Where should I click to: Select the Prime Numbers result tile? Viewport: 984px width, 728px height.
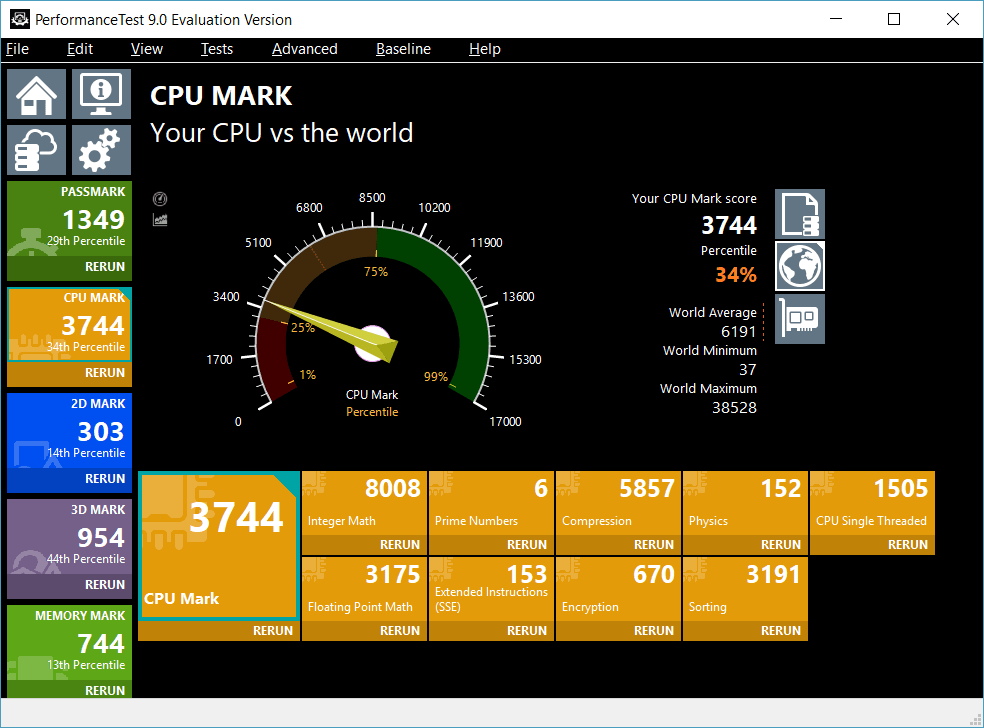click(491, 503)
